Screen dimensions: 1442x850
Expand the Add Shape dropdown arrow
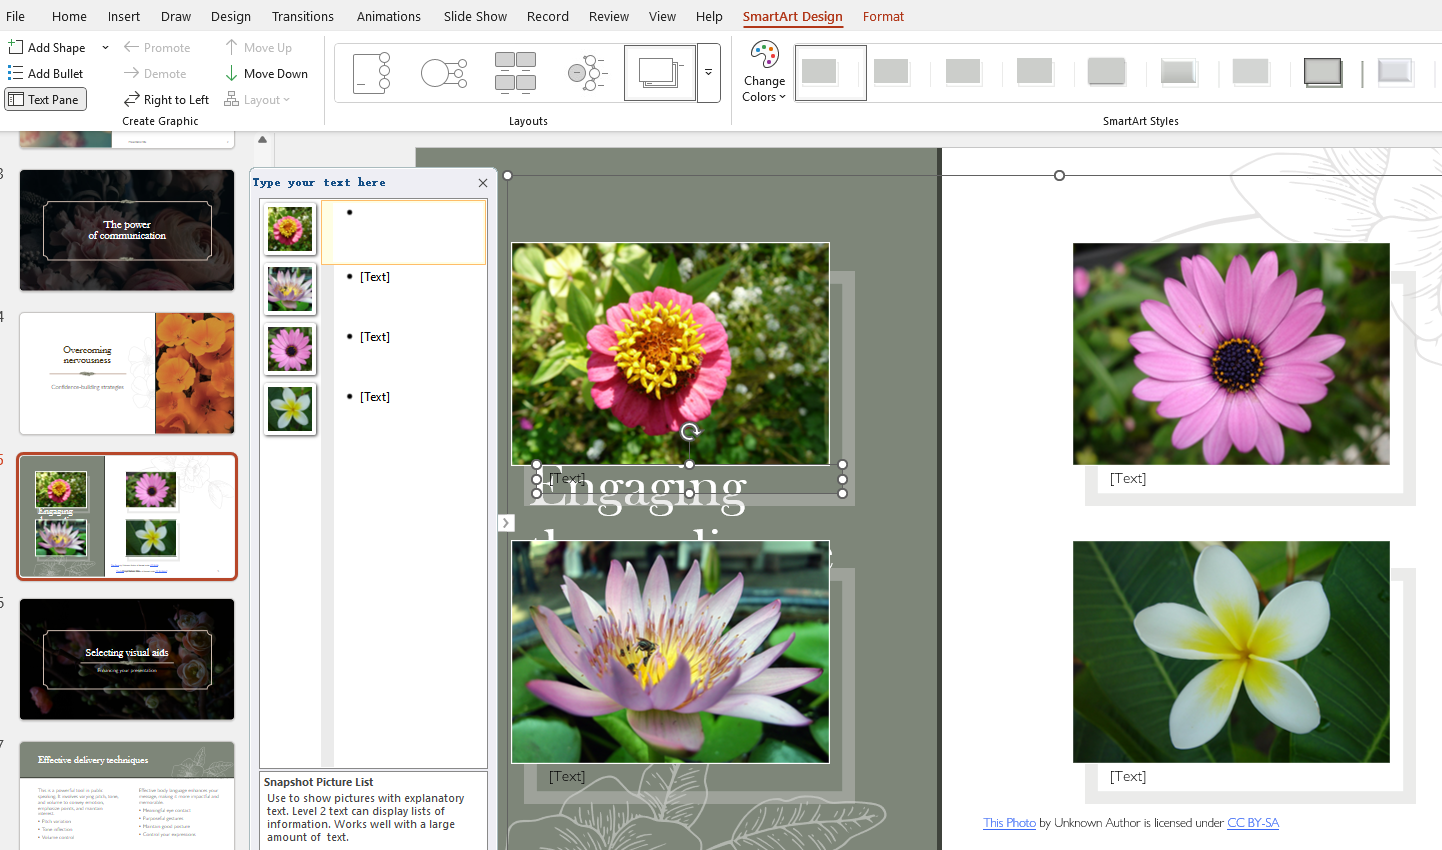pos(105,47)
